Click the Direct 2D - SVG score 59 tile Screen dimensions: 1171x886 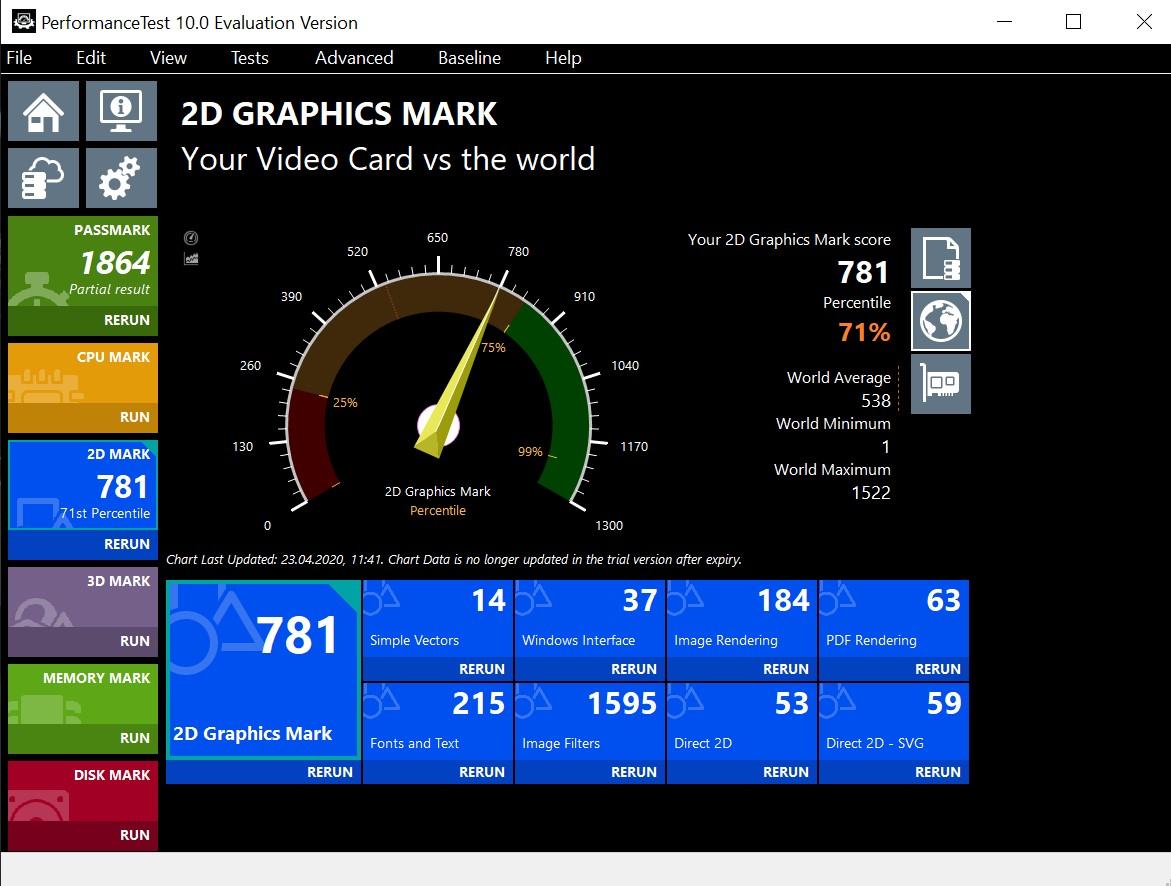coord(894,722)
